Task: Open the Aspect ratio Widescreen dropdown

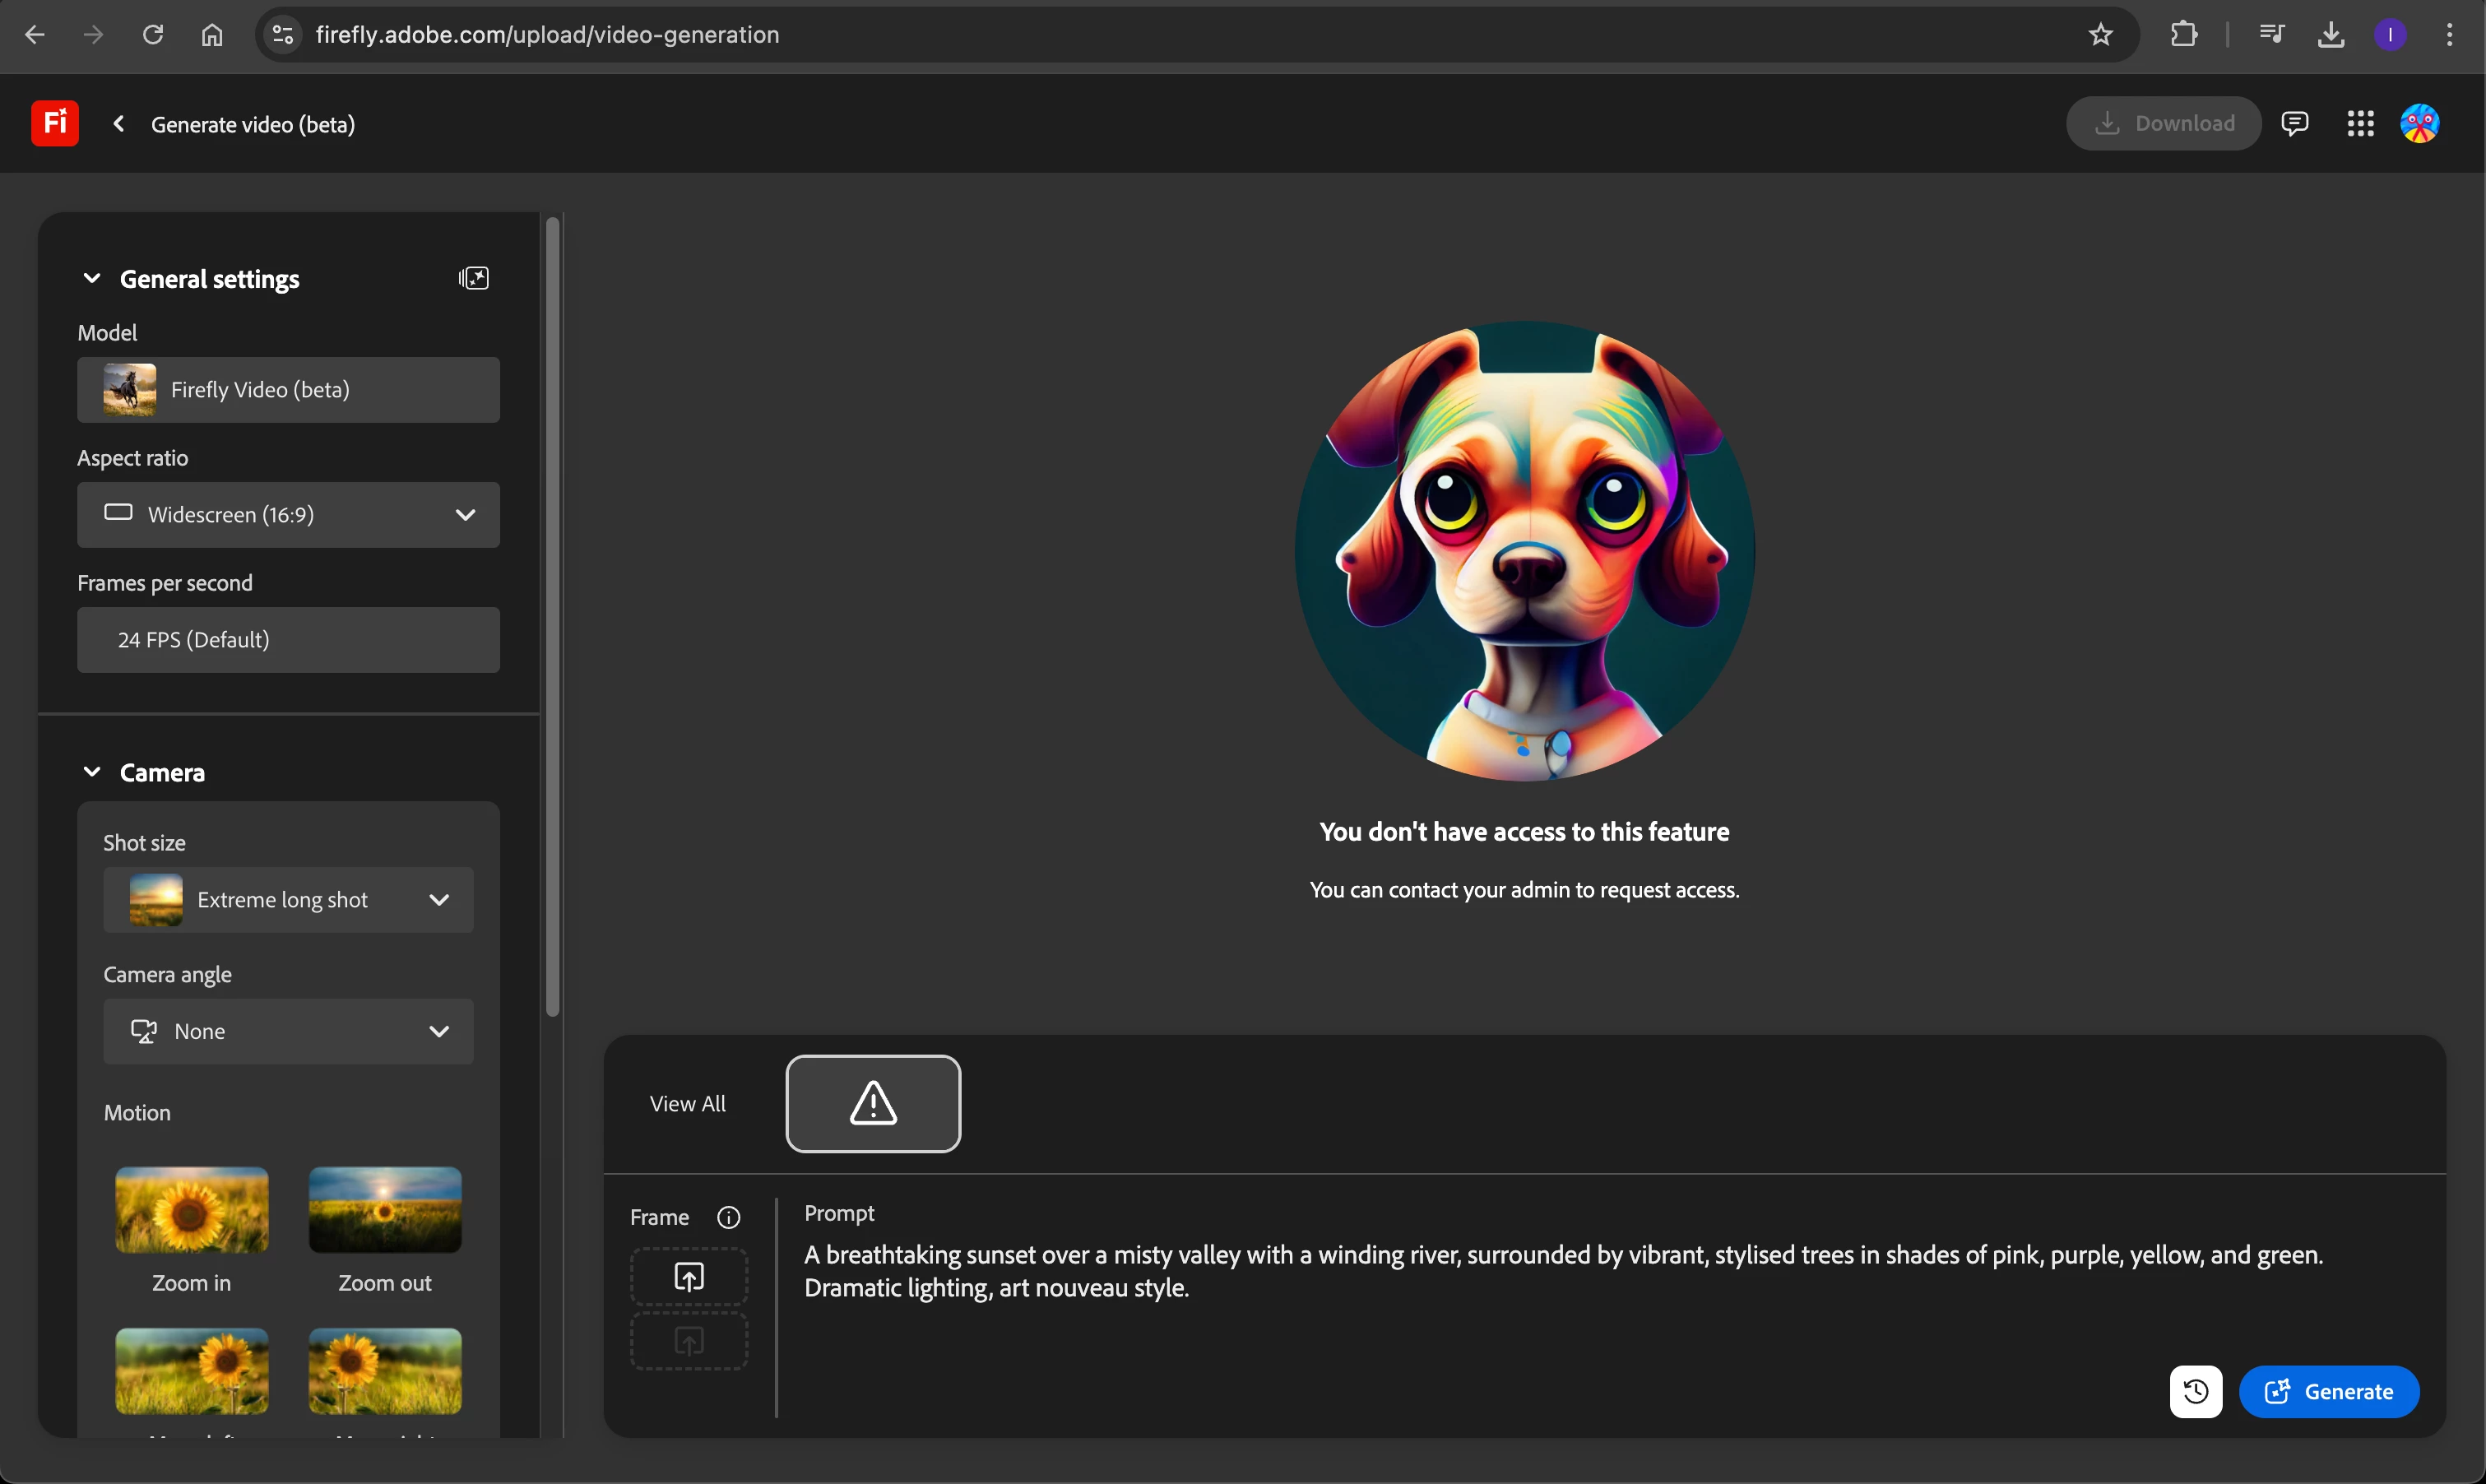Action: point(288,514)
